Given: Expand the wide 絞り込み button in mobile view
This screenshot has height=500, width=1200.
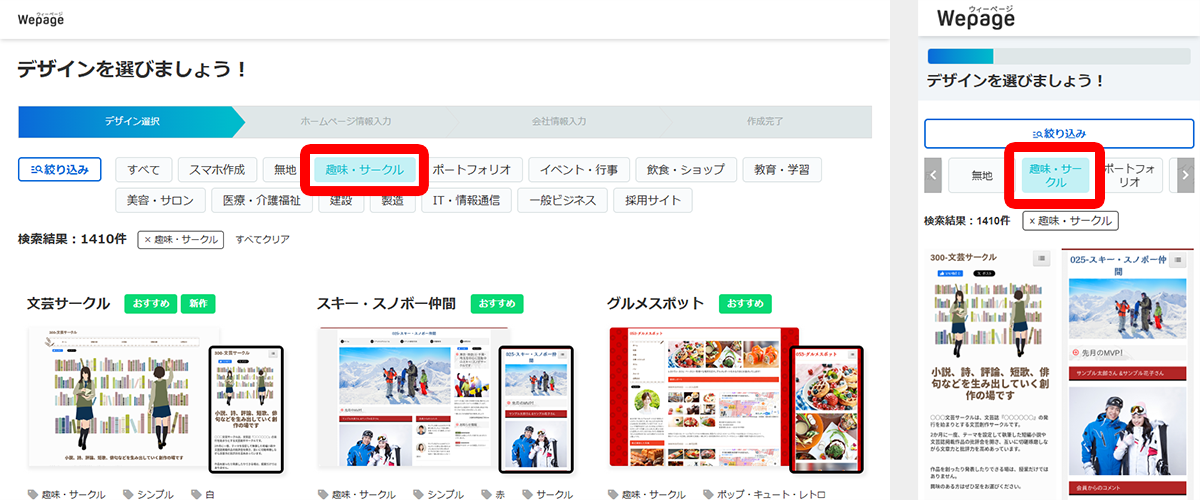Looking at the screenshot, I should click(1058, 133).
